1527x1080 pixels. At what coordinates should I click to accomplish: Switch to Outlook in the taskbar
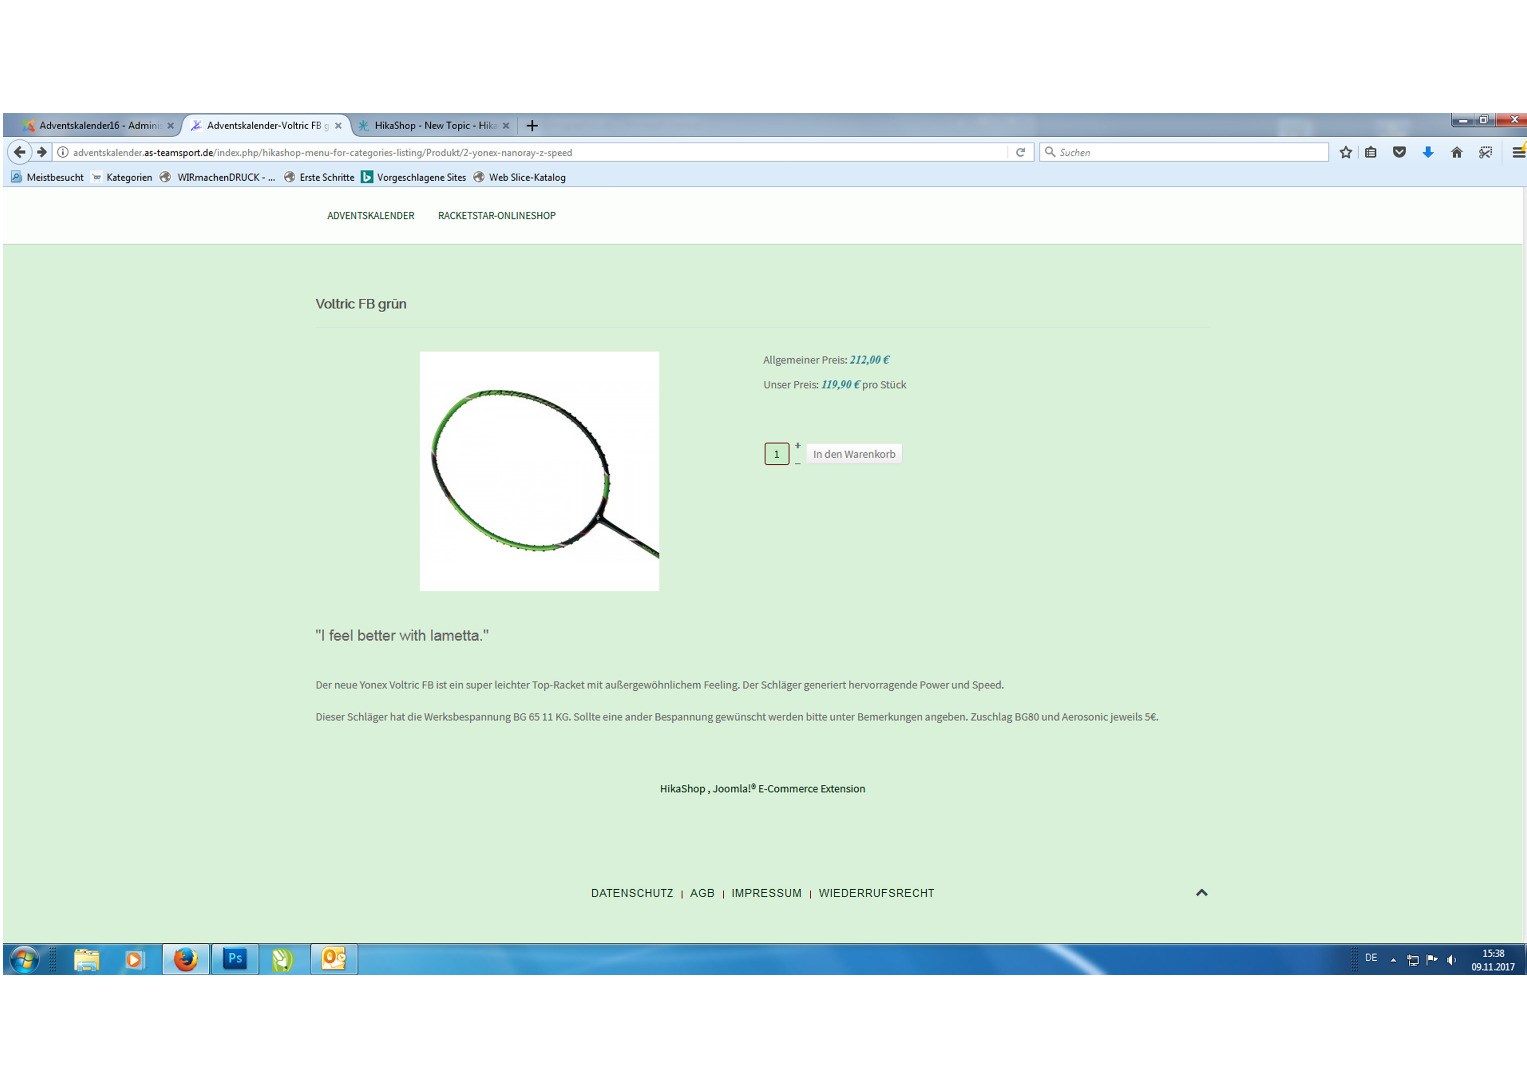[334, 960]
